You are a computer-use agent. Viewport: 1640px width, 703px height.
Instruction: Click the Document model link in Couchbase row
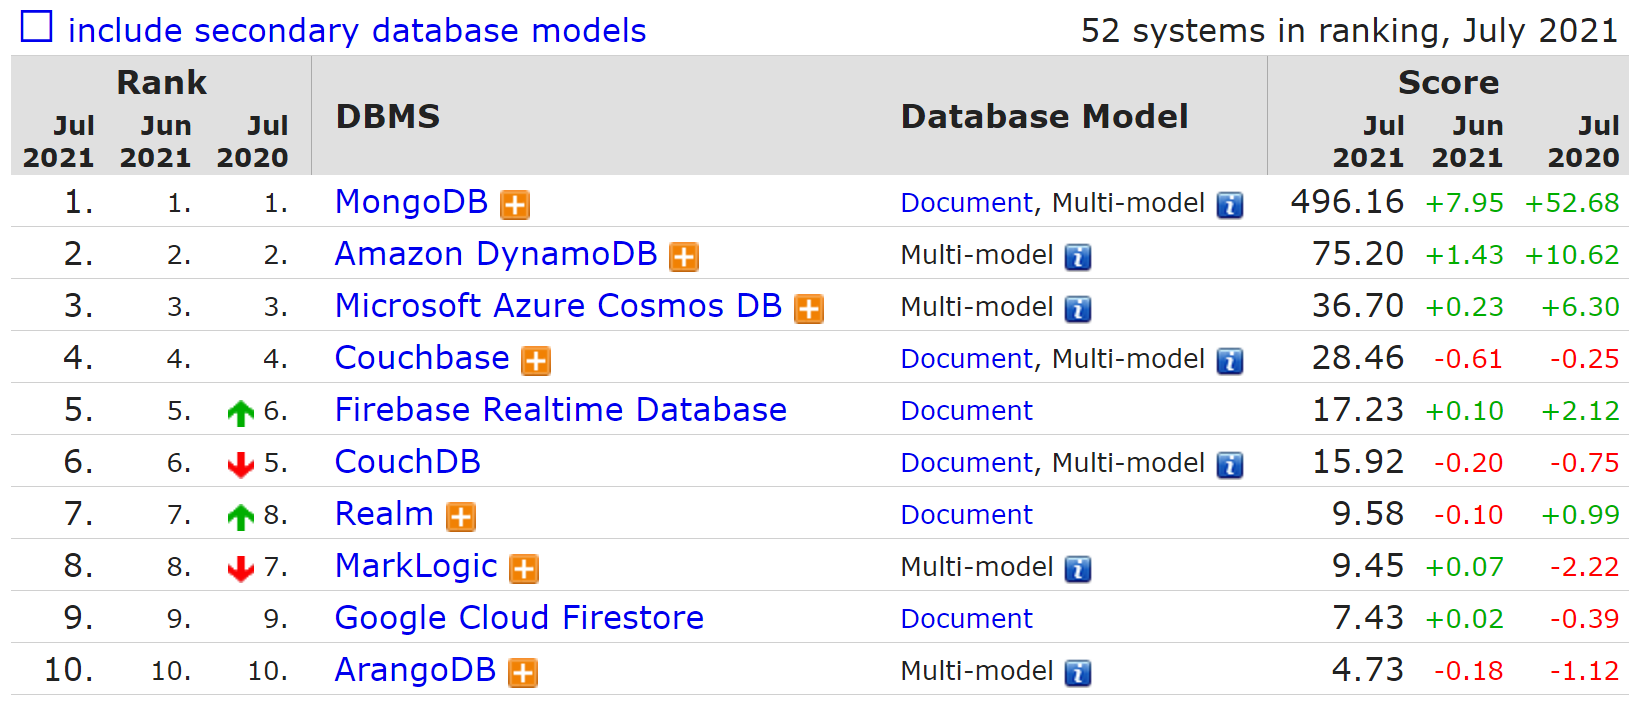pos(966,359)
